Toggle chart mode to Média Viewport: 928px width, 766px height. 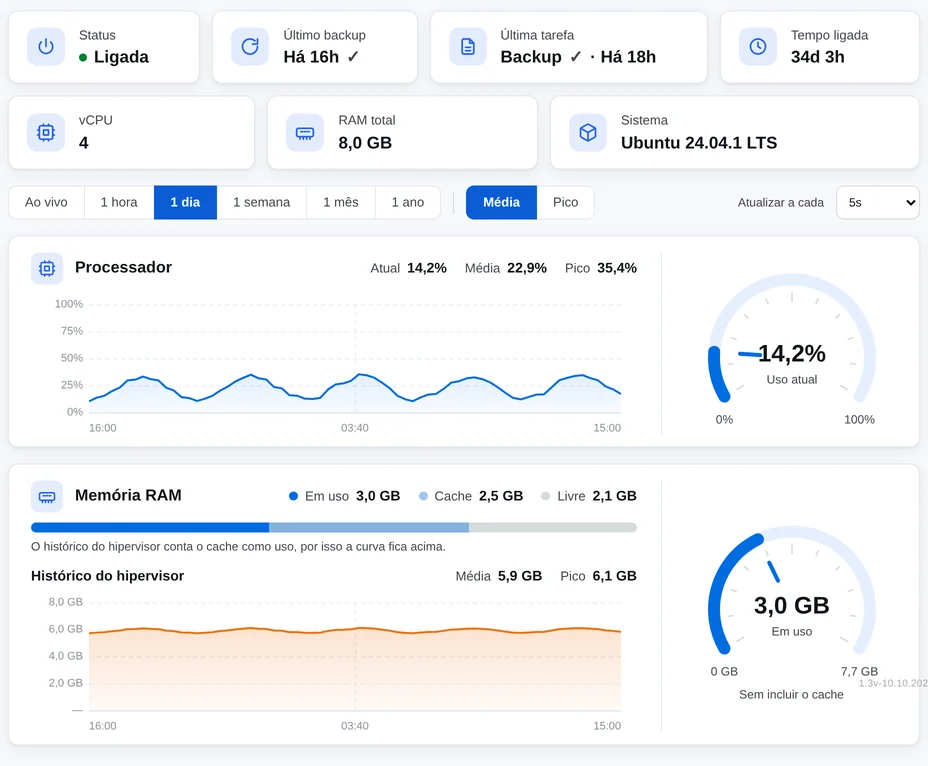pyautogui.click(x=501, y=202)
